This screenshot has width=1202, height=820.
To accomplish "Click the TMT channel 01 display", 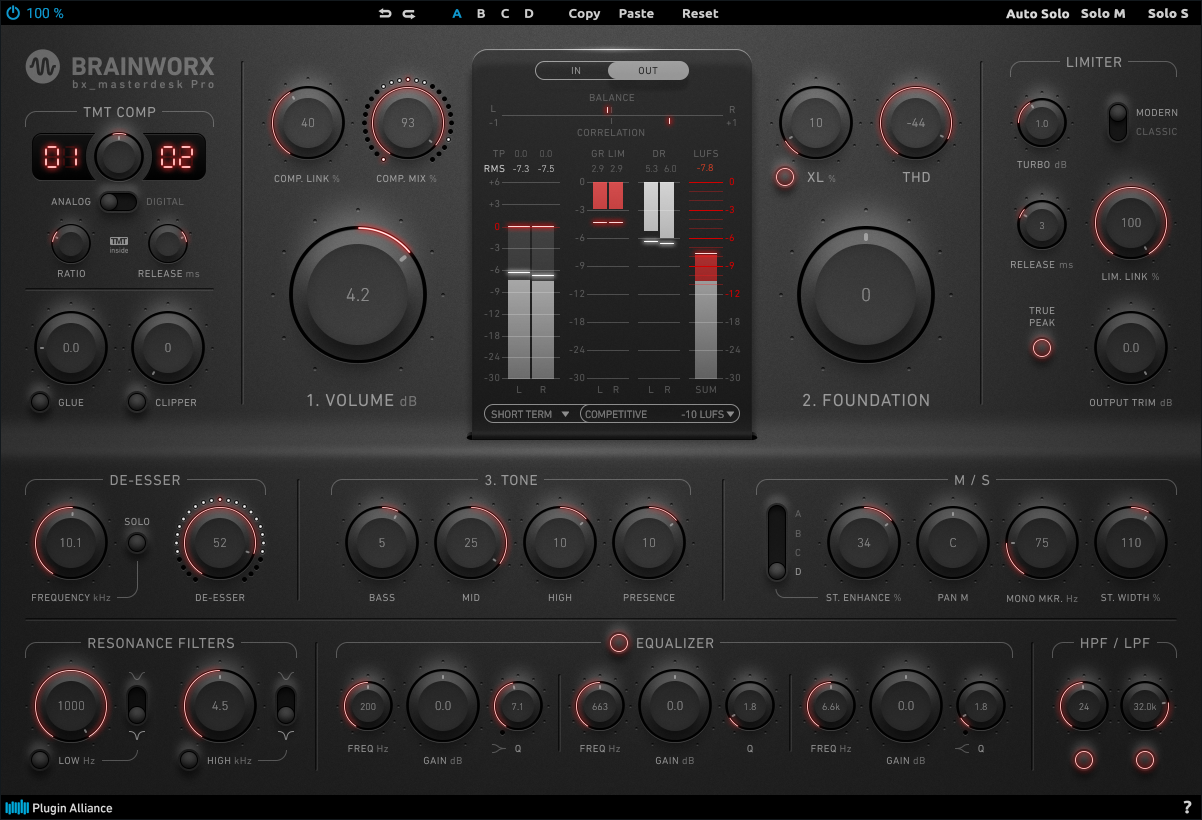I will pos(60,156).
